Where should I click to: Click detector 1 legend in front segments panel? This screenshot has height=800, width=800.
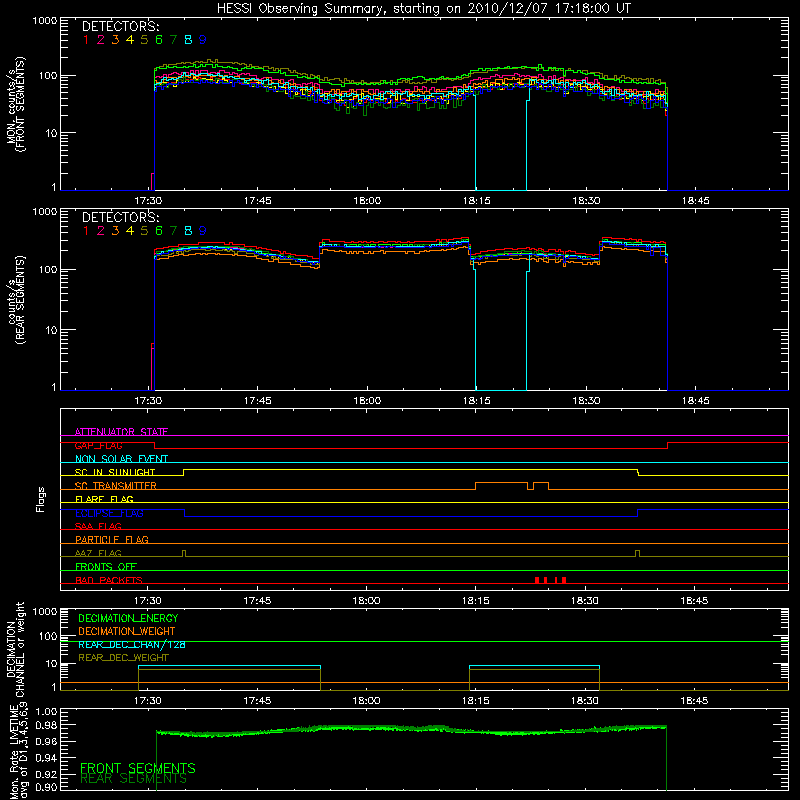86,39
